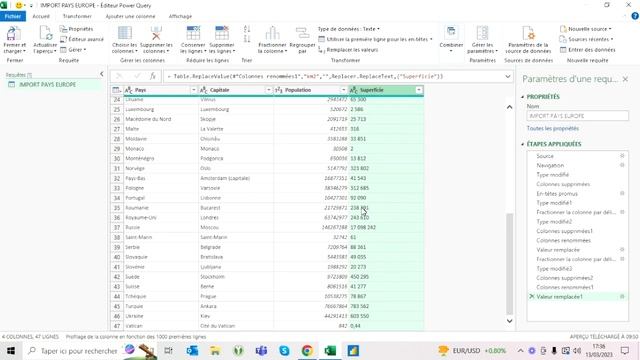Open Google Chrome from the taskbar

coord(307,351)
